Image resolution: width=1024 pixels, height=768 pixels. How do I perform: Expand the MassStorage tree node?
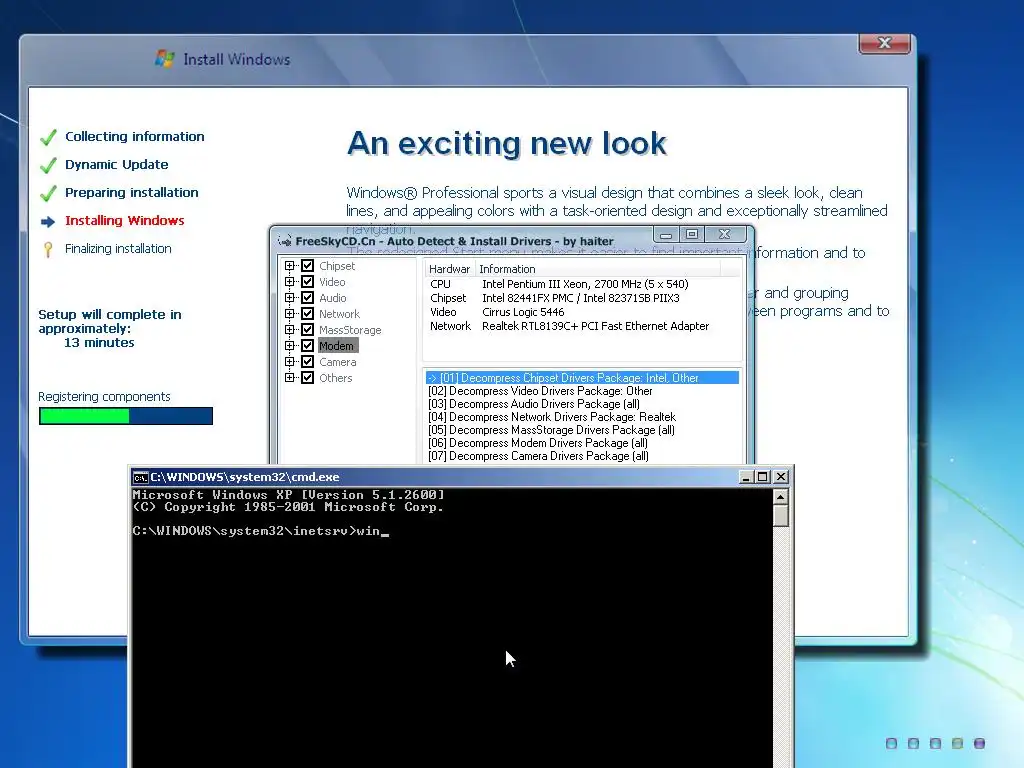point(289,330)
